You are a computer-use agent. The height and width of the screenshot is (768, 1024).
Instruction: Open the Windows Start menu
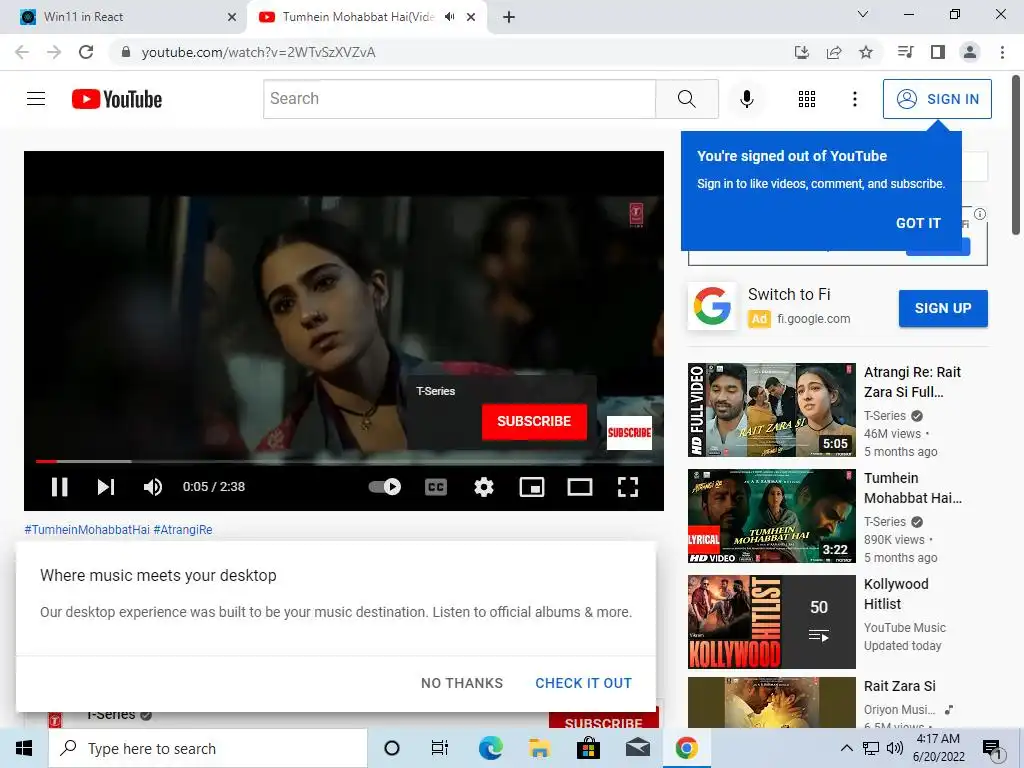pos(24,748)
